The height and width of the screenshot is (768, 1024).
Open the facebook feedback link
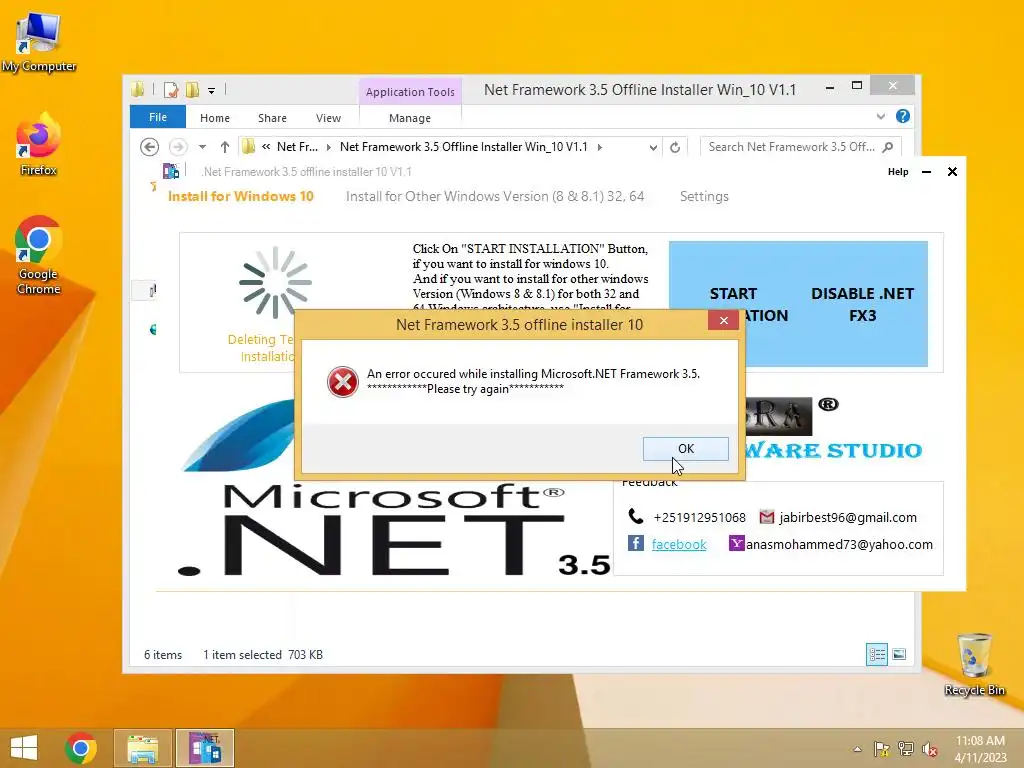[x=679, y=545]
